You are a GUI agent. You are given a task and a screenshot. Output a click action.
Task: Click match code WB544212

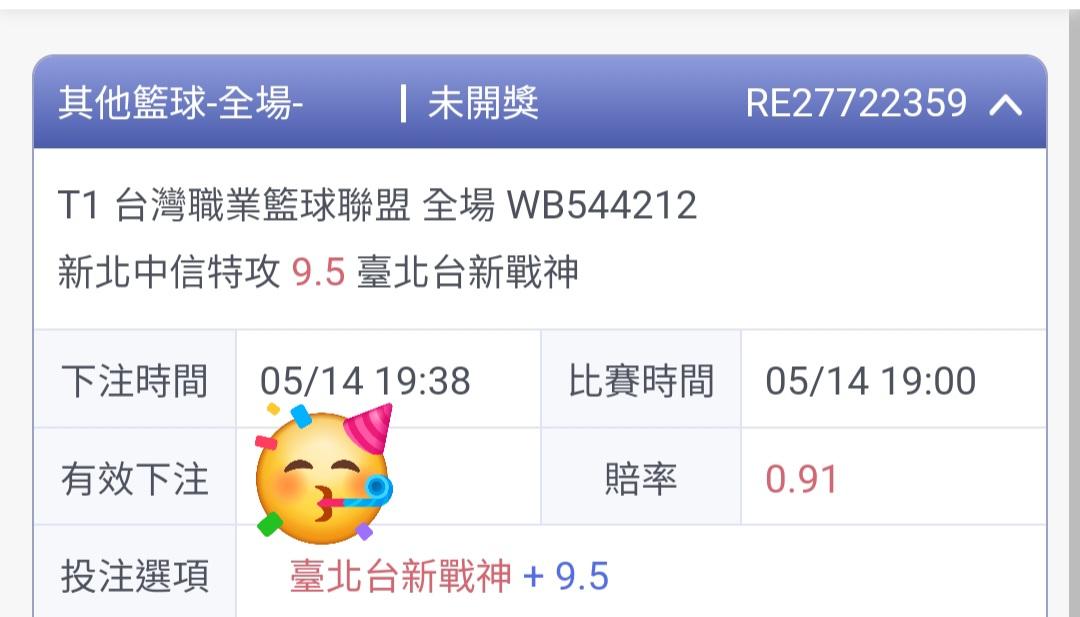coord(602,205)
